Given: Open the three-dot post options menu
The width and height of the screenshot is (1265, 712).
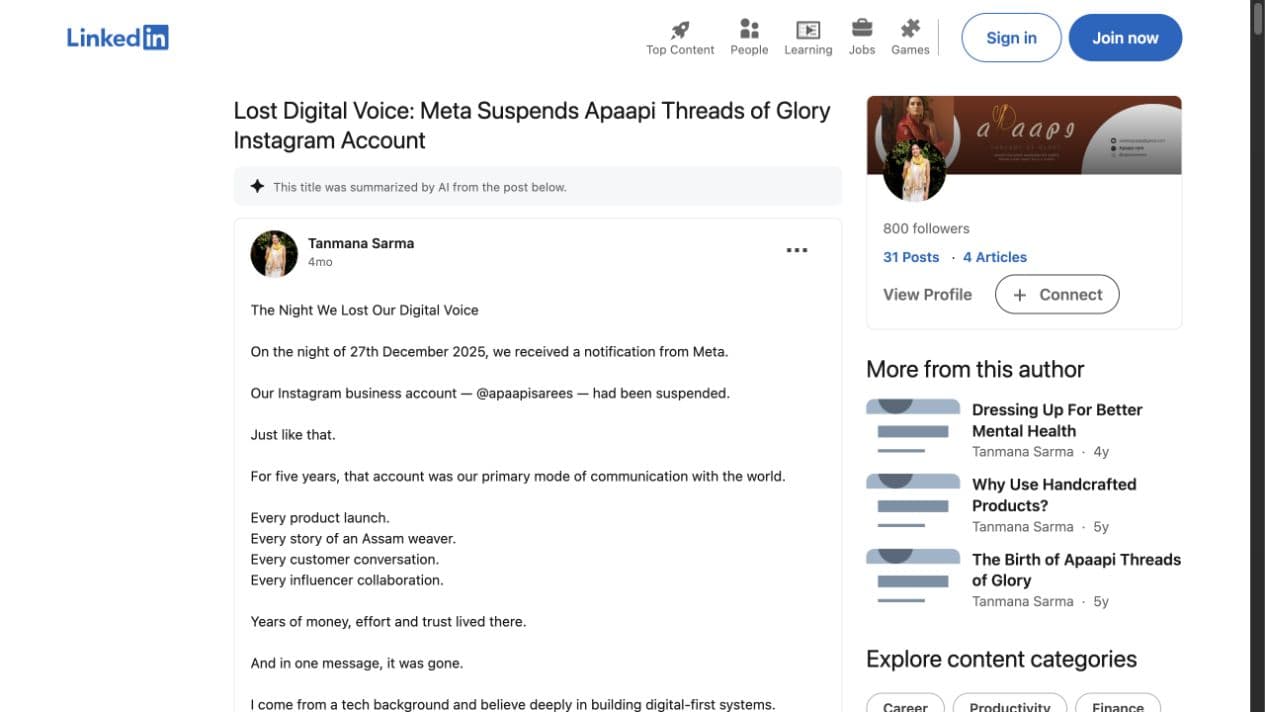Looking at the screenshot, I should [797, 250].
